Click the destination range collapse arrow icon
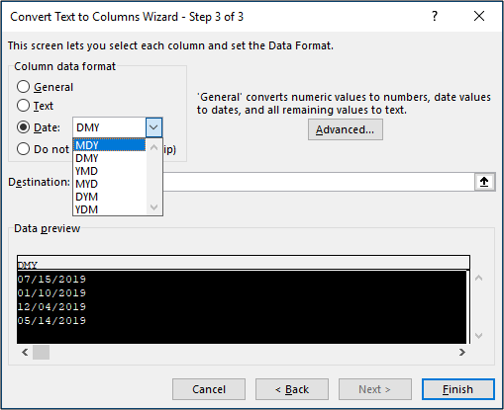Image resolution: width=504 pixels, height=410 pixels. pyautogui.click(x=484, y=182)
